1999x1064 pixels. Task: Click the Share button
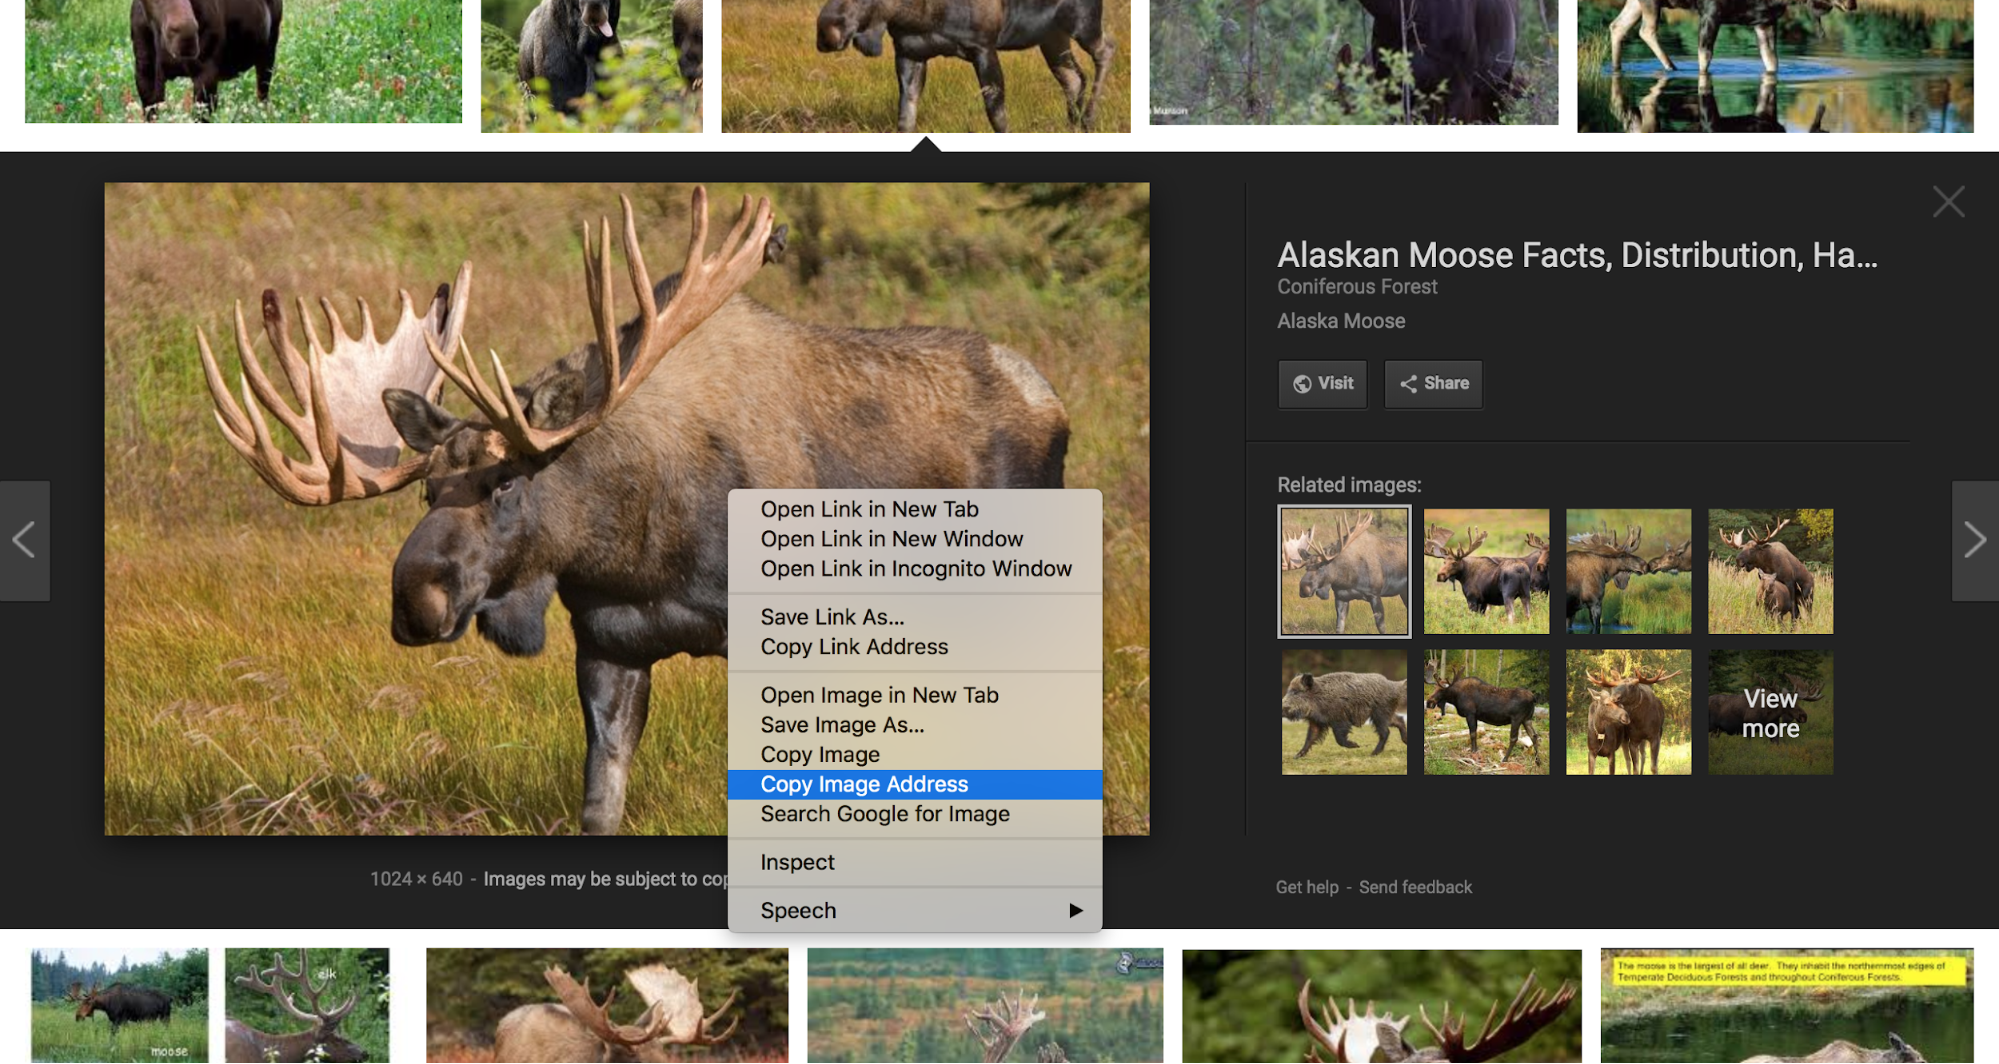tap(1433, 384)
